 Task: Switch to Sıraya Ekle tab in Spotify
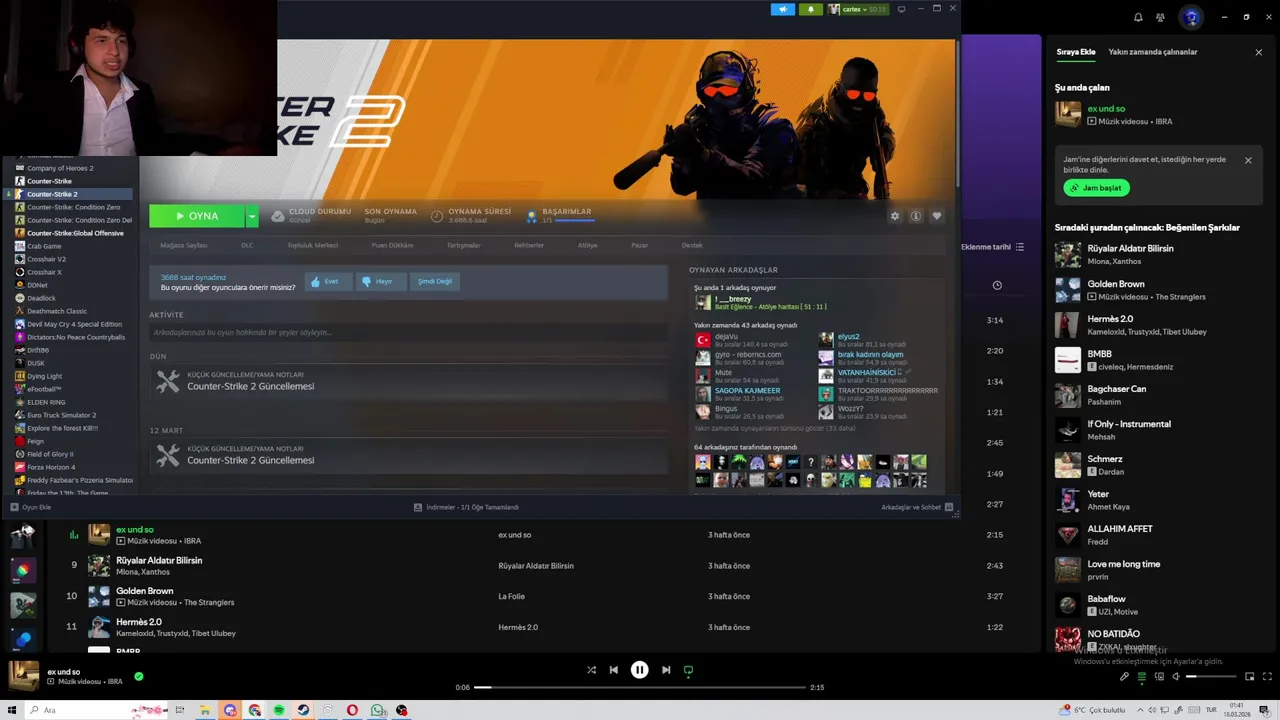click(x=1076, y=52)
